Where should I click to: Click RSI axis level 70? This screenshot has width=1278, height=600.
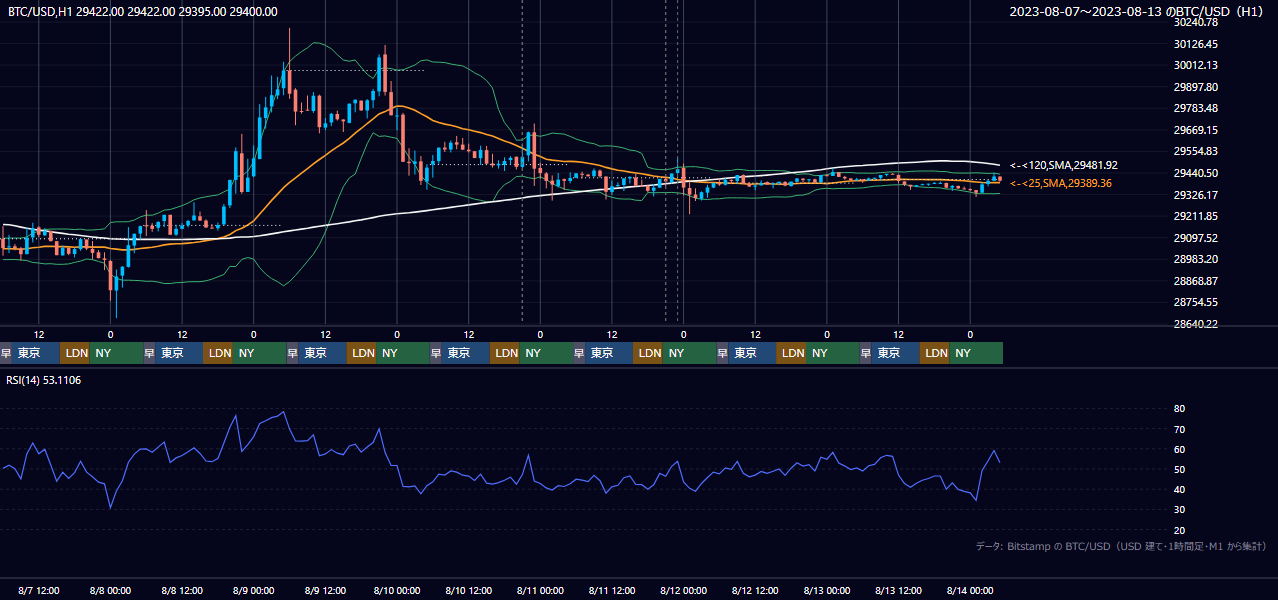click(1179, 429)
